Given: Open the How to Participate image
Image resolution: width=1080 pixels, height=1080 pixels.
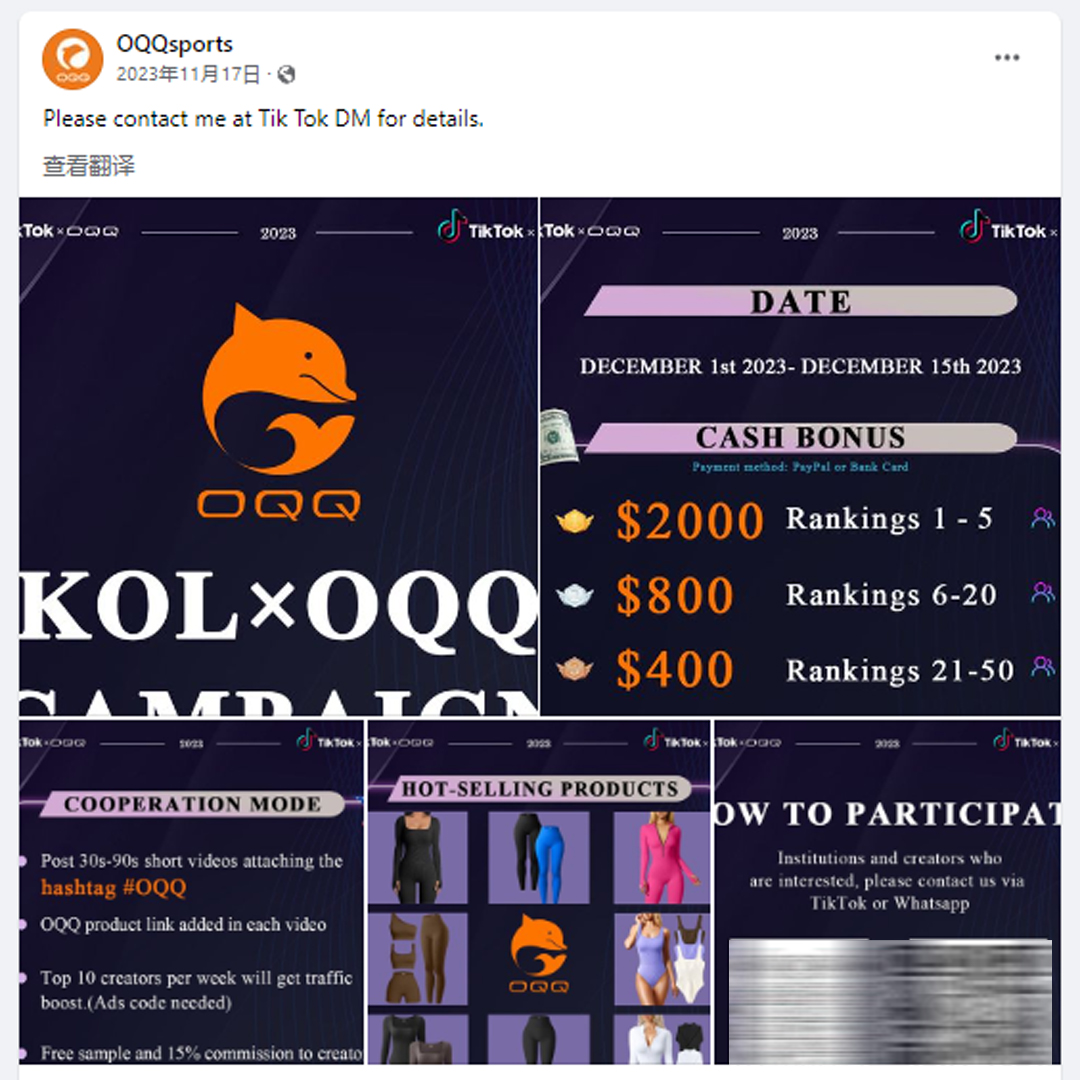Looking at the screenshot, I should pos(887,891).
